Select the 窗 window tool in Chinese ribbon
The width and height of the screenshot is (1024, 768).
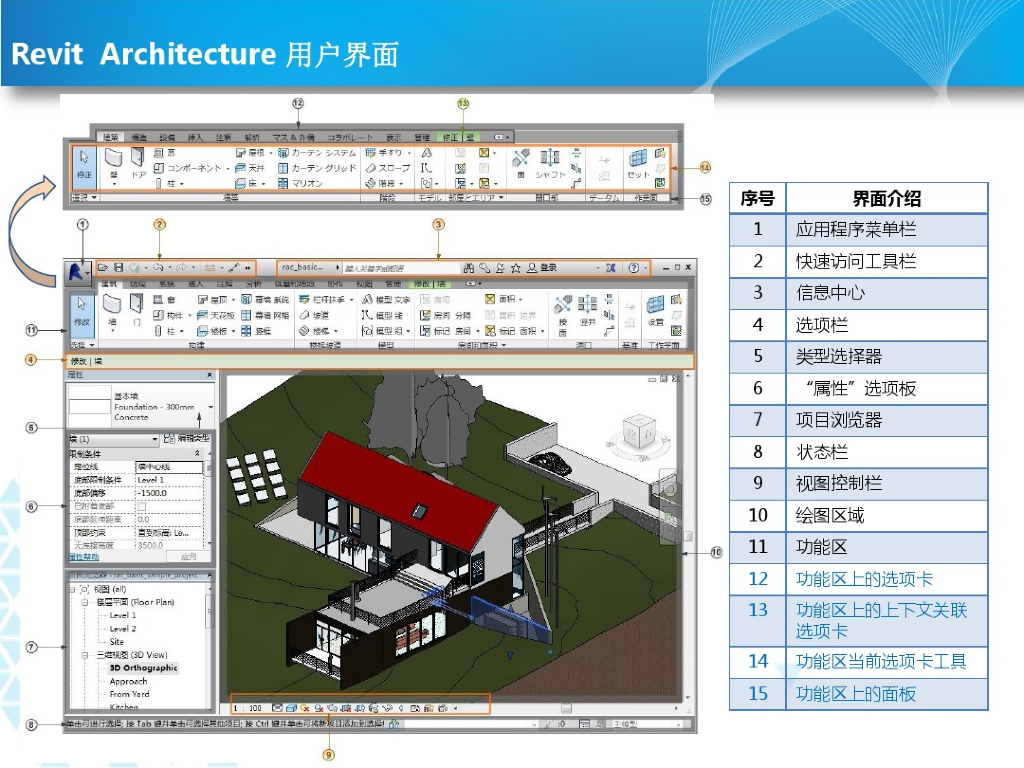pos(165,300)
